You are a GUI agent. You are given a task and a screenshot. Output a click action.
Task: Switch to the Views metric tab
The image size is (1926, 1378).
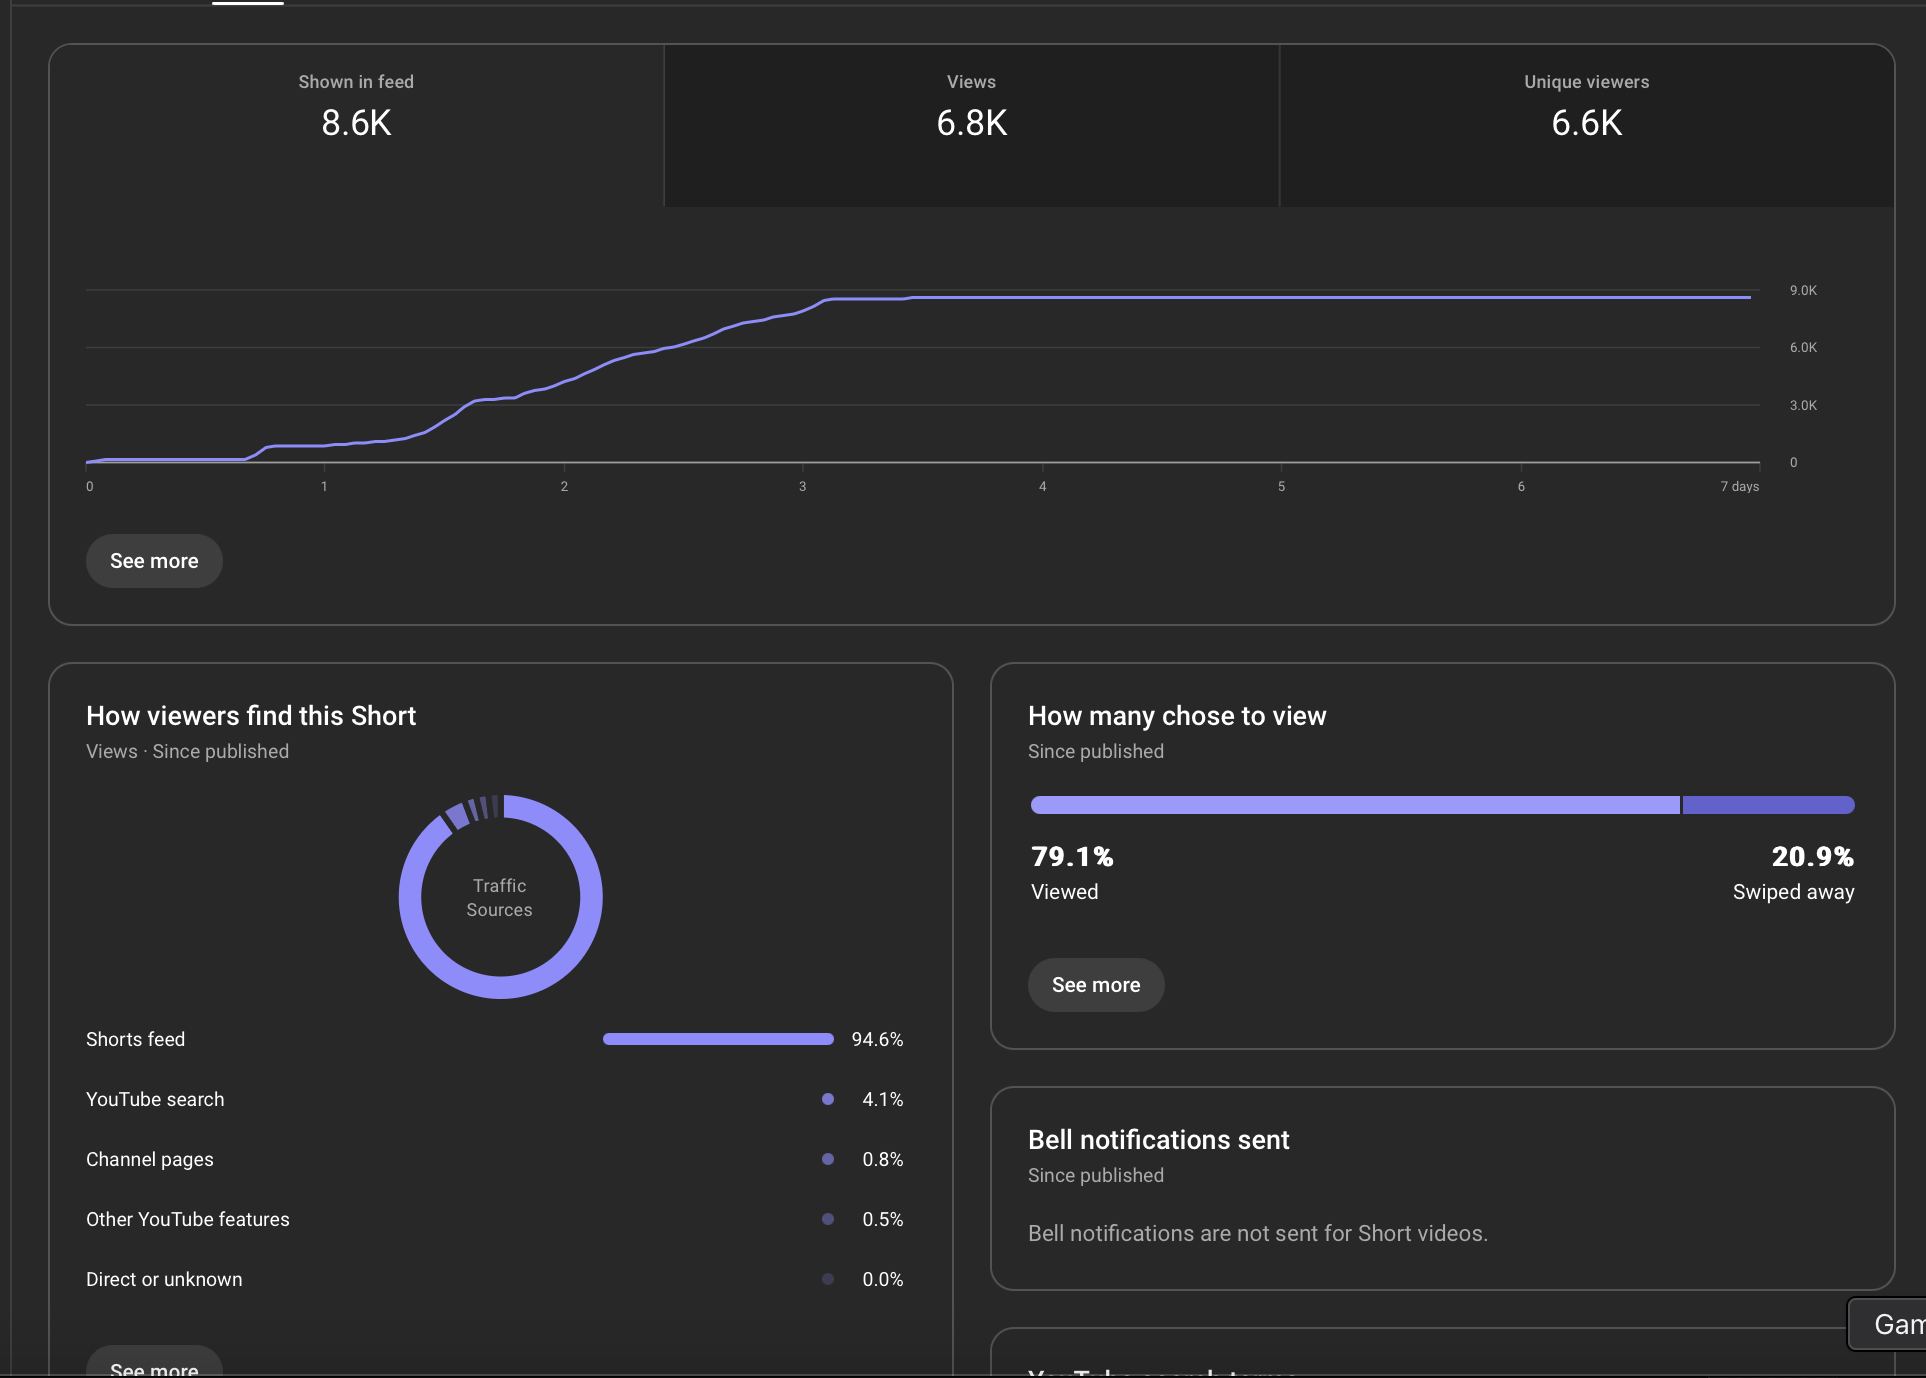click(x=971, y=126)
